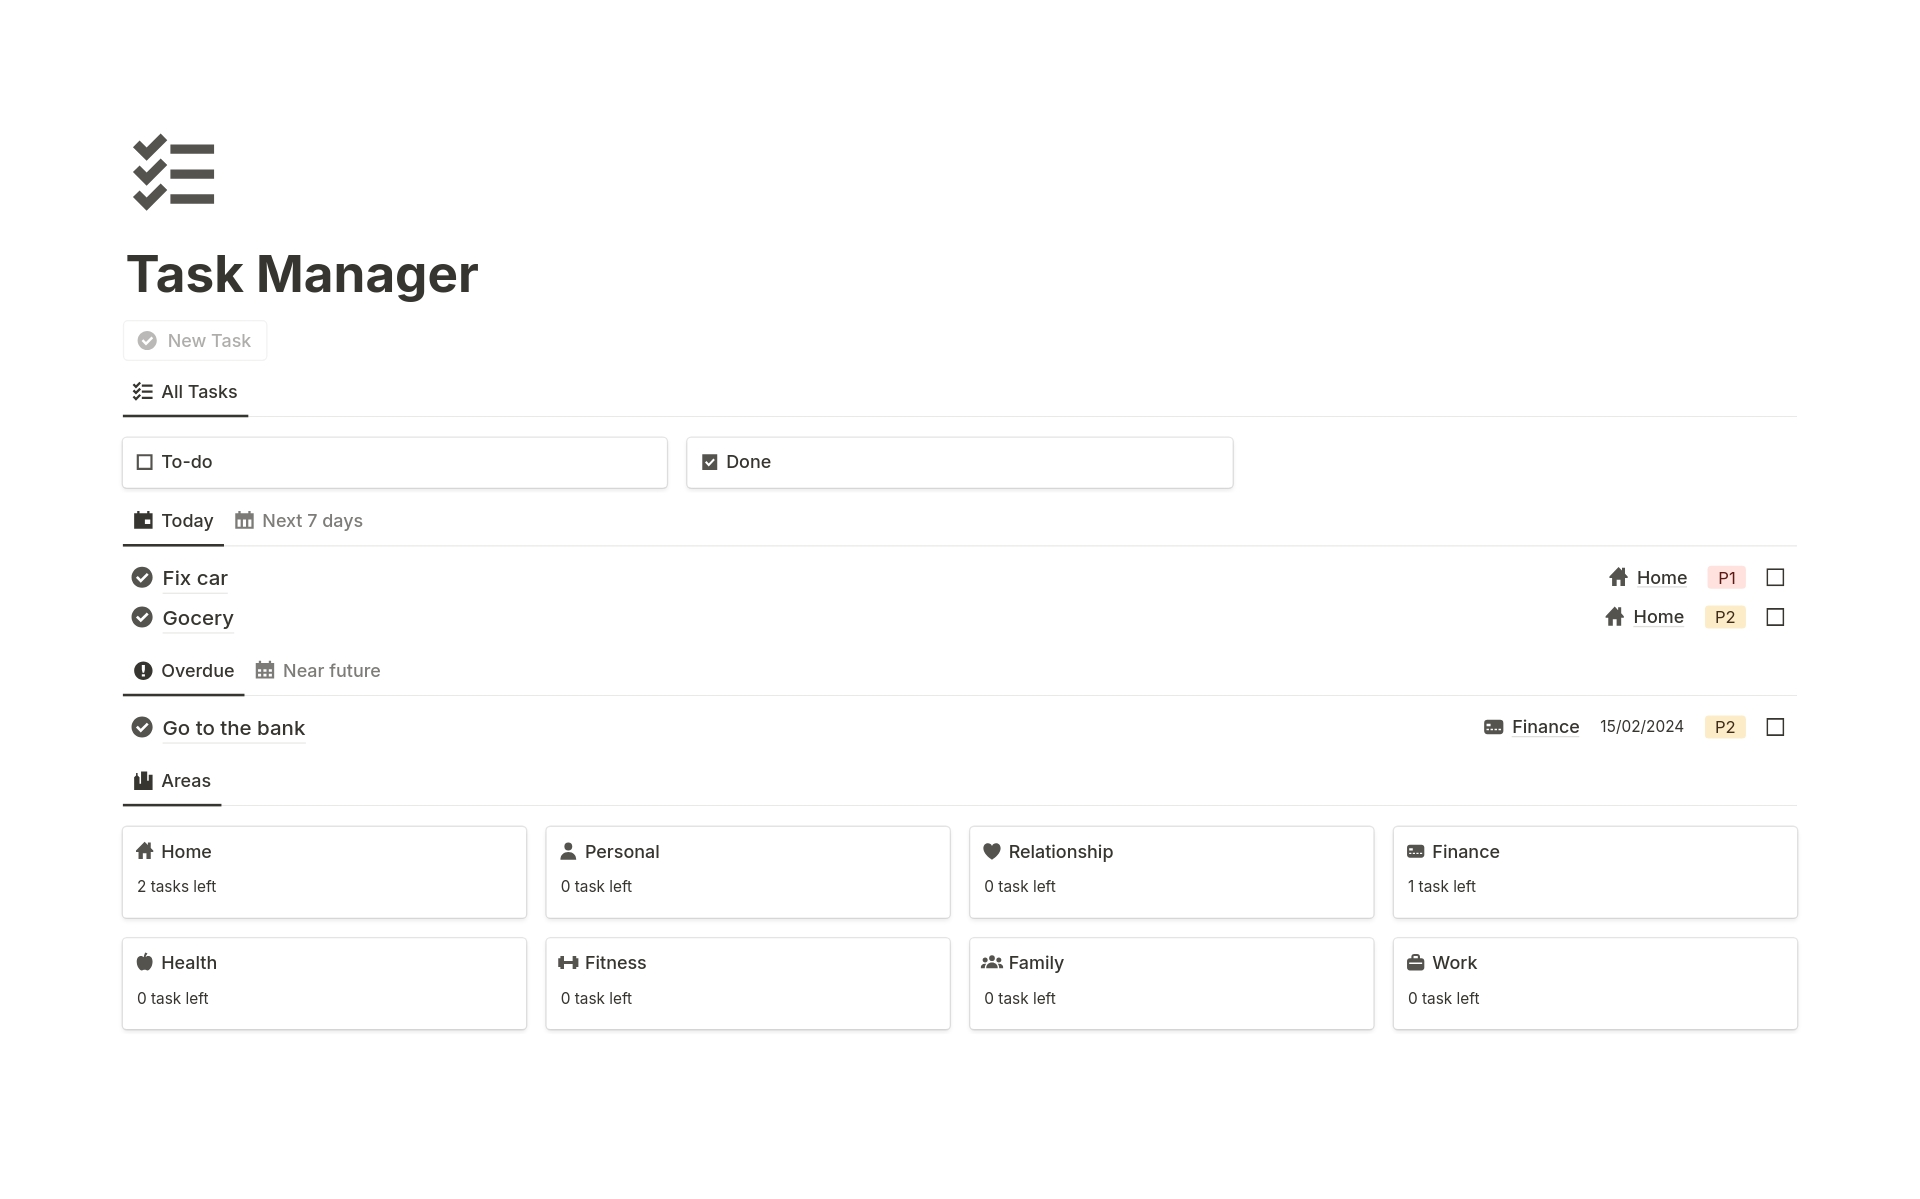Click the Personal area person icon
The width and height of the screenshot is (1920, 1199).
[x=568, y=851]
